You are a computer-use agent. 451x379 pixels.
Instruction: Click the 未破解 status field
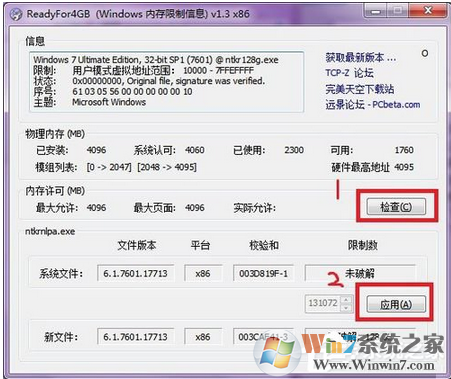click(x=360, y=273)
